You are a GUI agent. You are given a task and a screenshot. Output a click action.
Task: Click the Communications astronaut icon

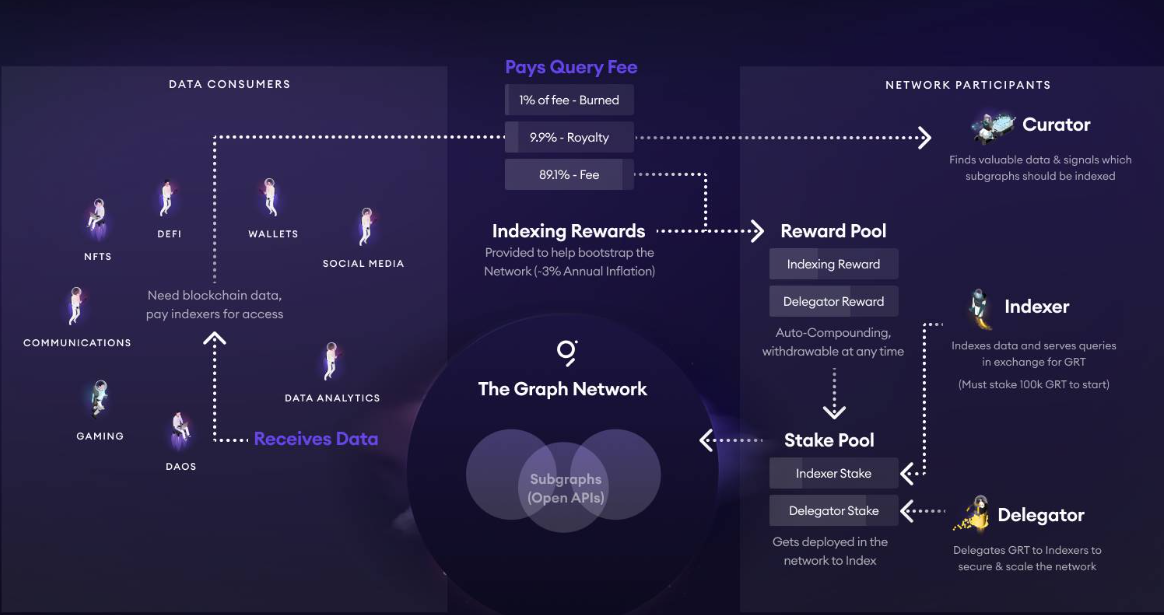[75, 306]
